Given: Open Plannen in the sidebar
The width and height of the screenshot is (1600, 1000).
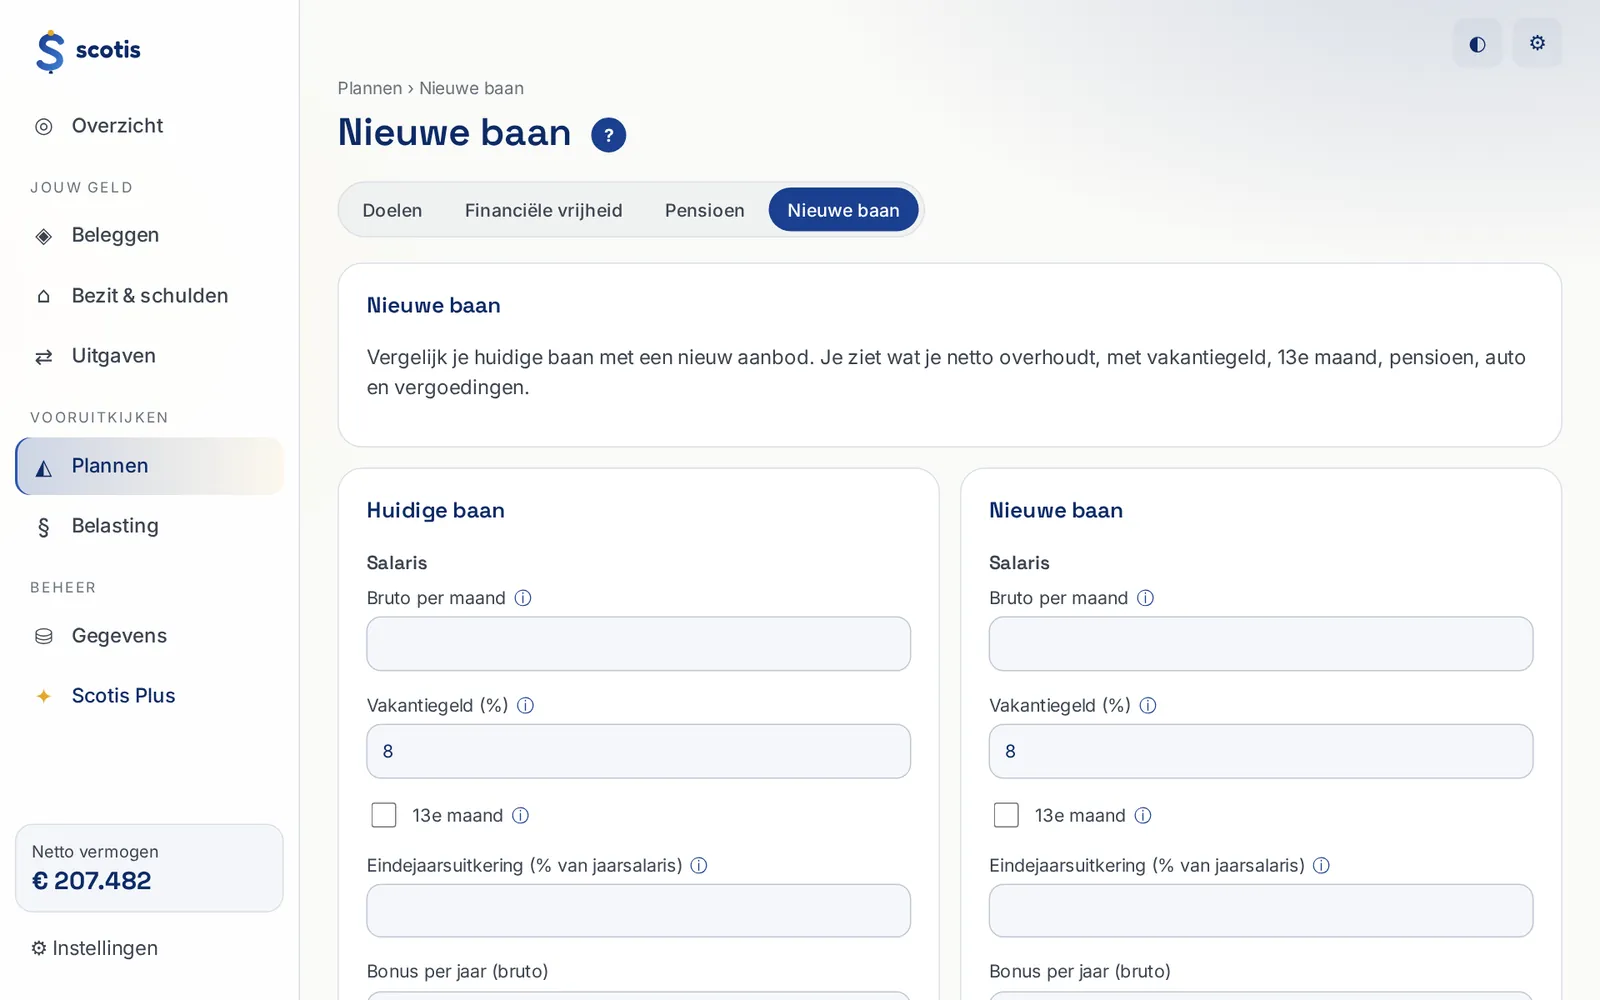Looking at the screenshot, I should click(x=150, y=466).
